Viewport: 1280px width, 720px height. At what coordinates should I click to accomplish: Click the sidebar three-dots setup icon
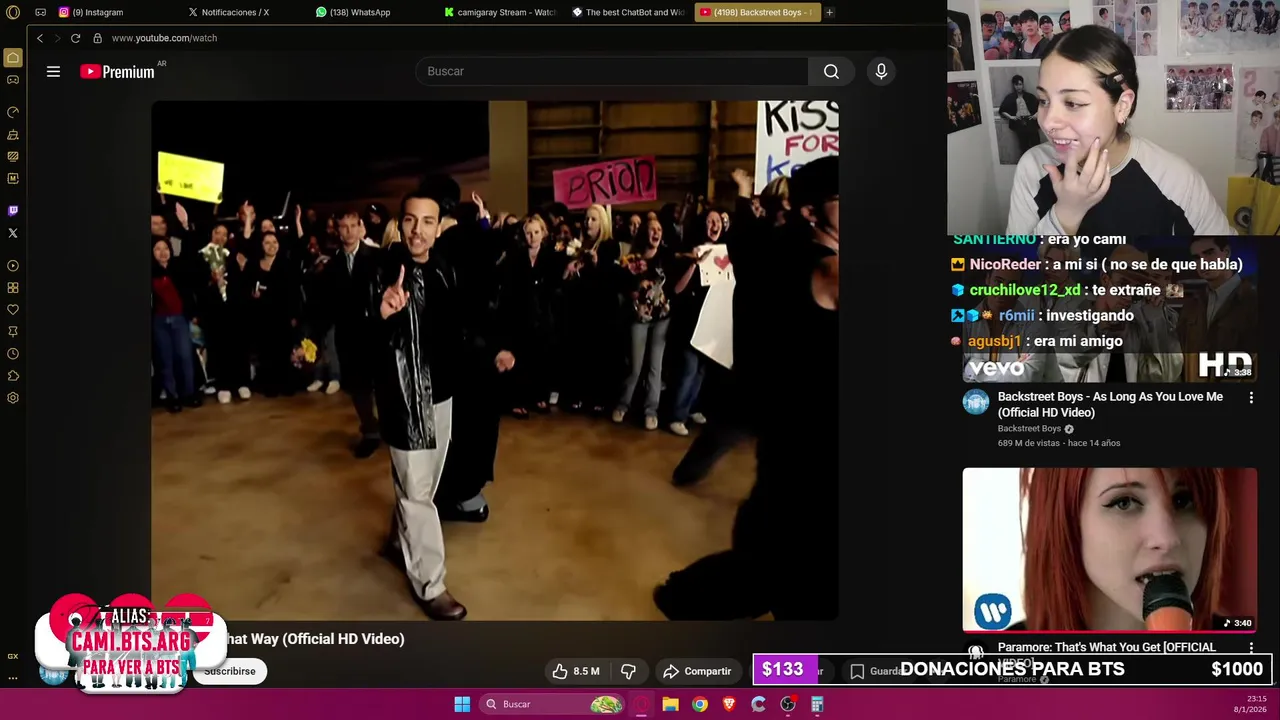13,677
